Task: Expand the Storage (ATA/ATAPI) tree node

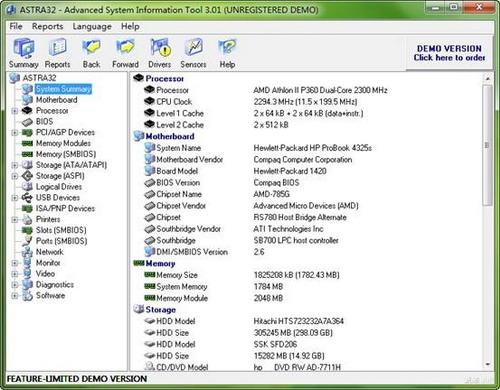Action: point(15,165)
